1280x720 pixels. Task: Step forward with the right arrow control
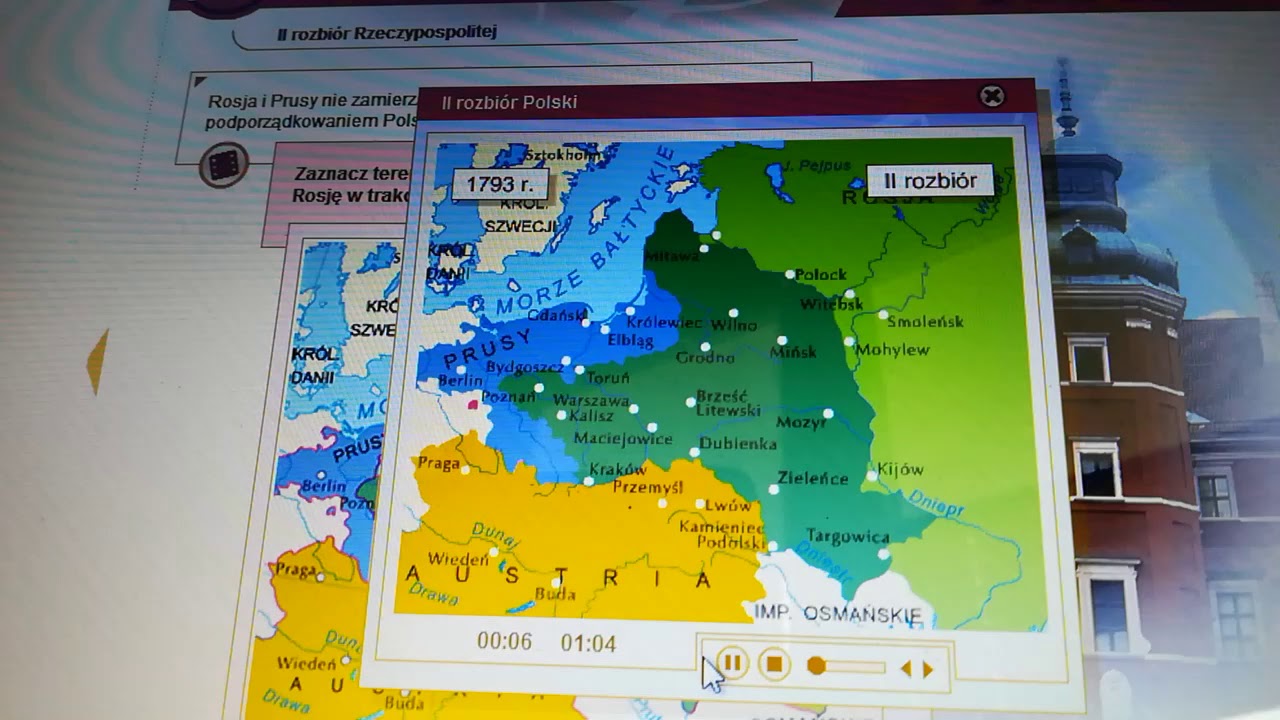coord(928,670)
